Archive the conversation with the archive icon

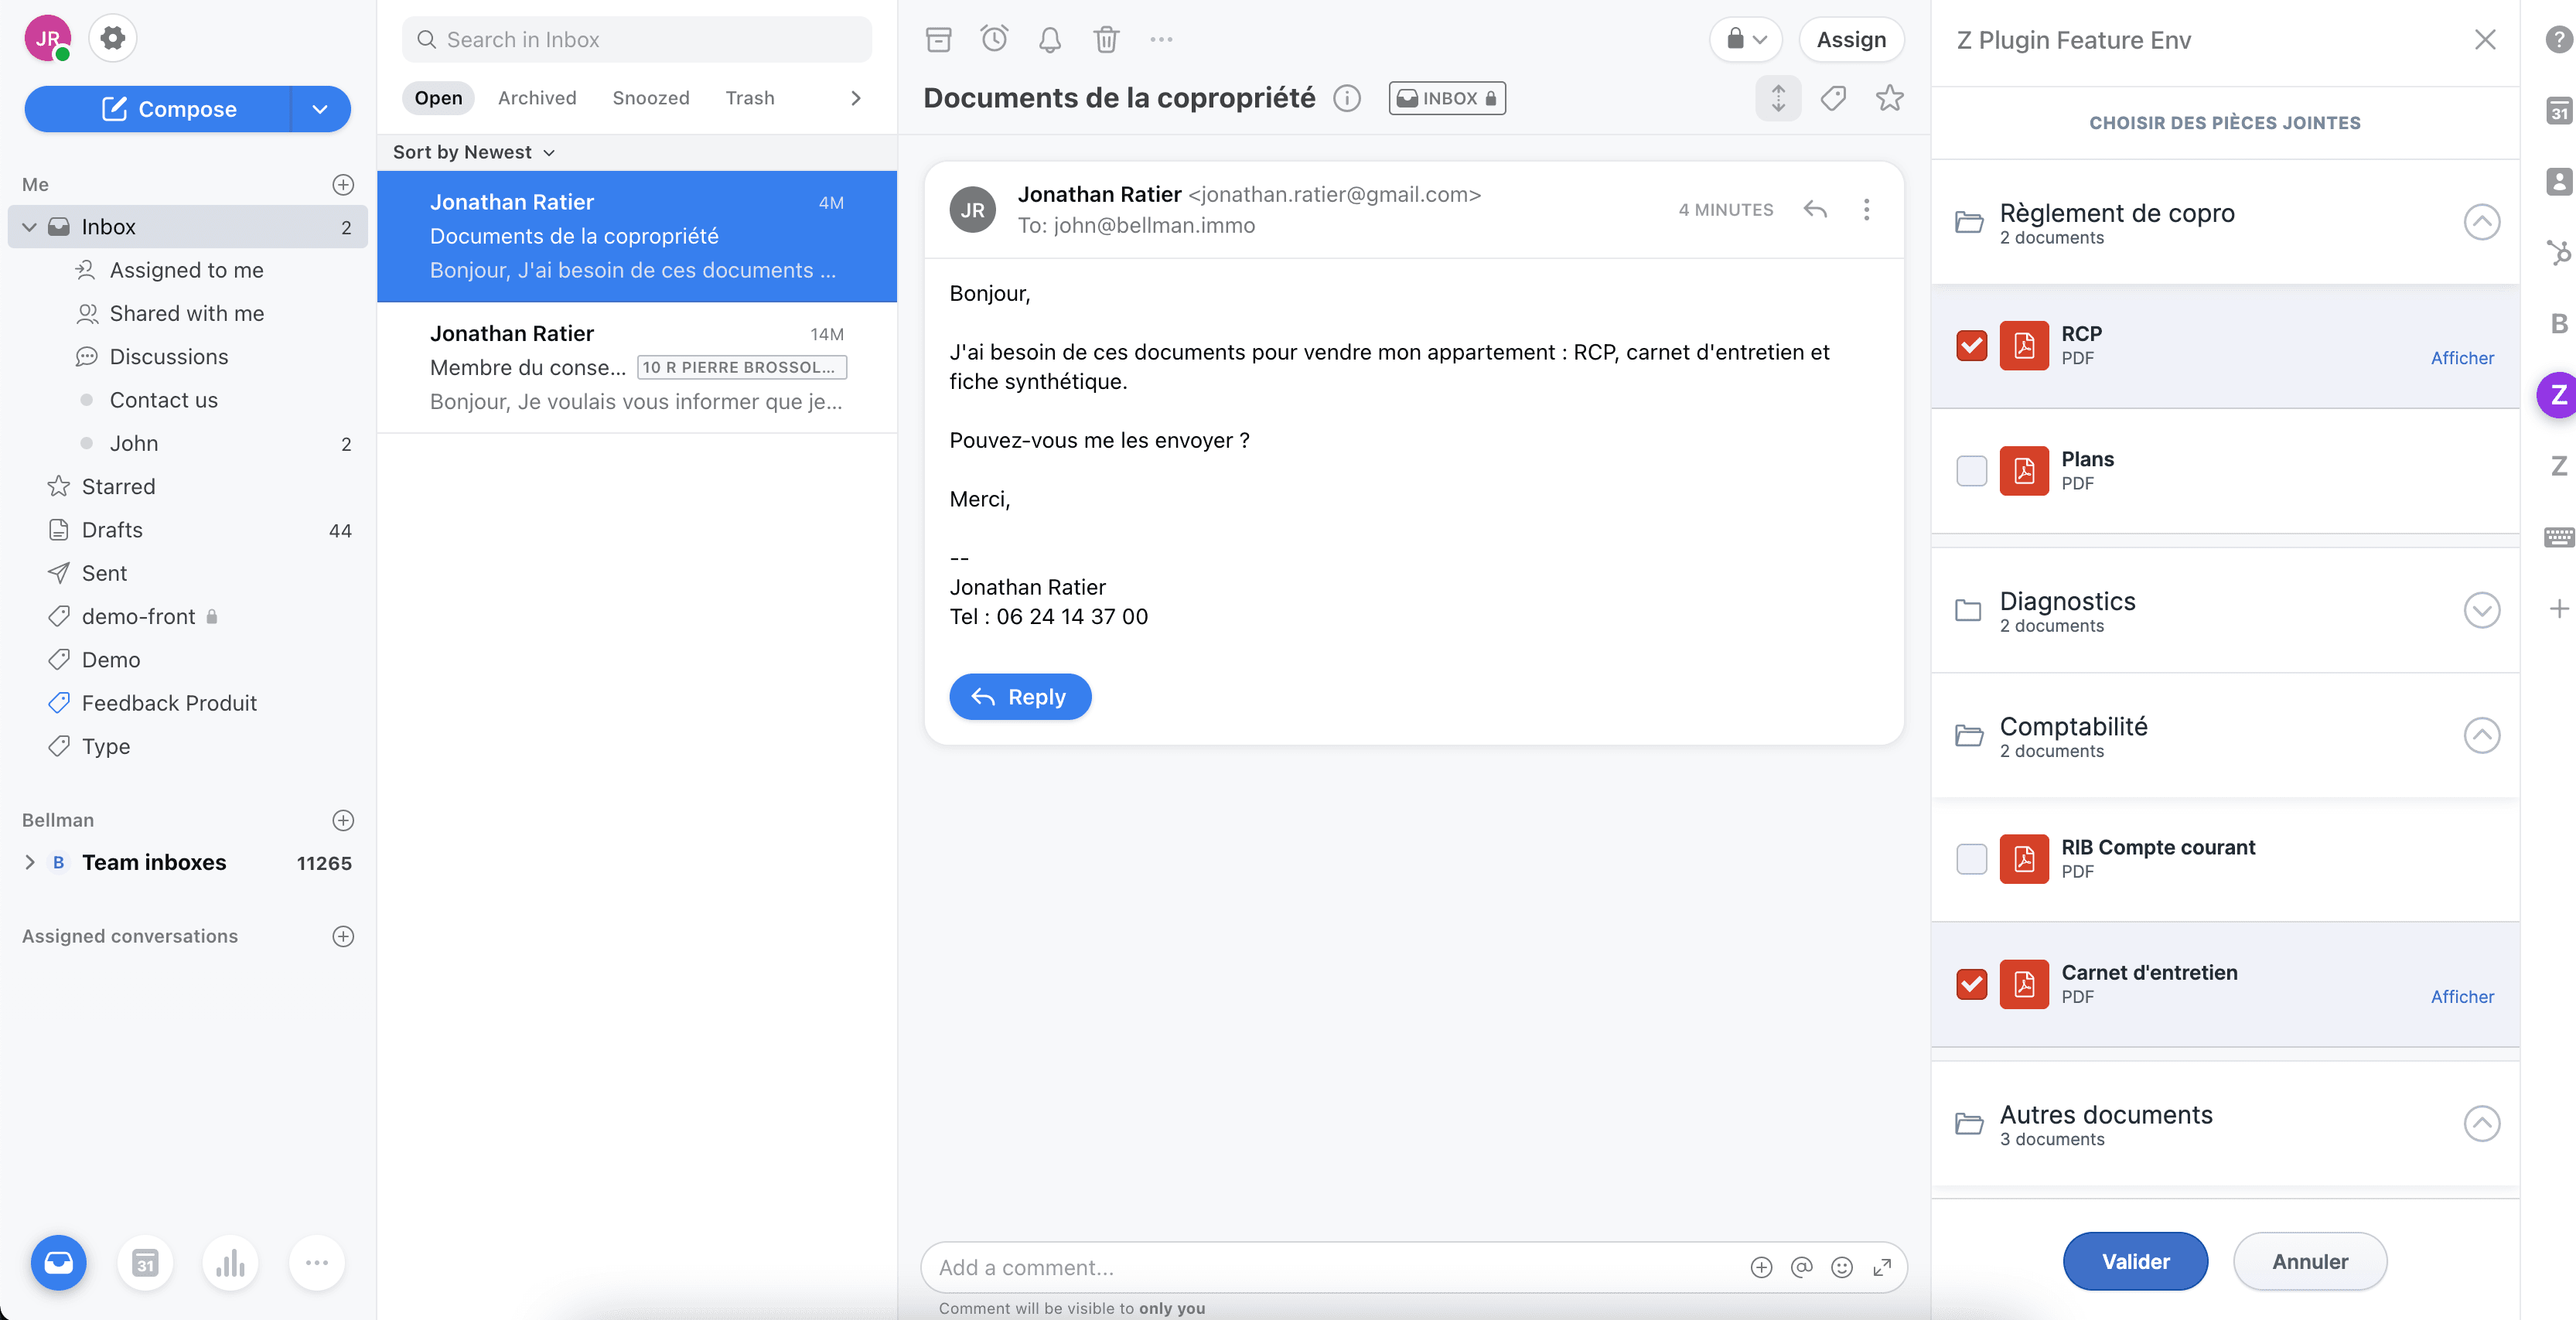point(938,39)
